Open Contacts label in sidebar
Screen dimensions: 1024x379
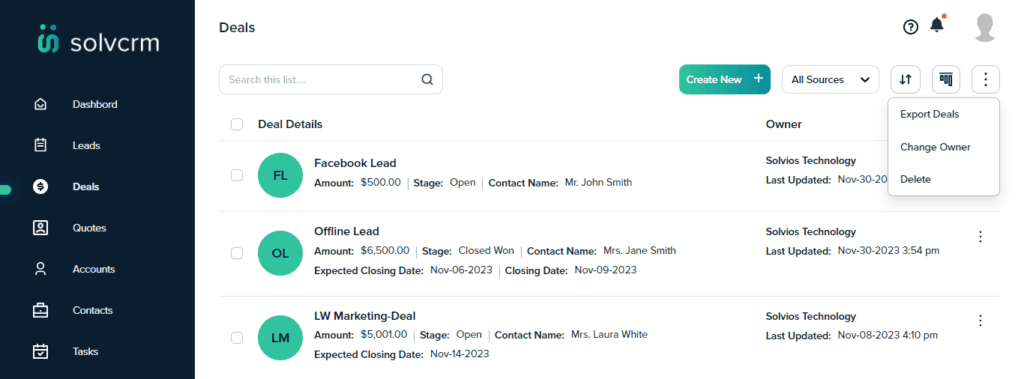click(93, 310)
